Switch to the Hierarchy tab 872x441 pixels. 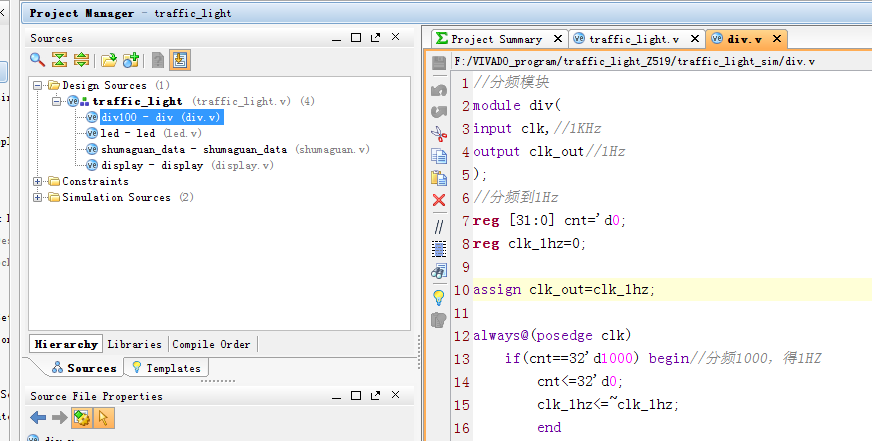[x=66, y=344]
